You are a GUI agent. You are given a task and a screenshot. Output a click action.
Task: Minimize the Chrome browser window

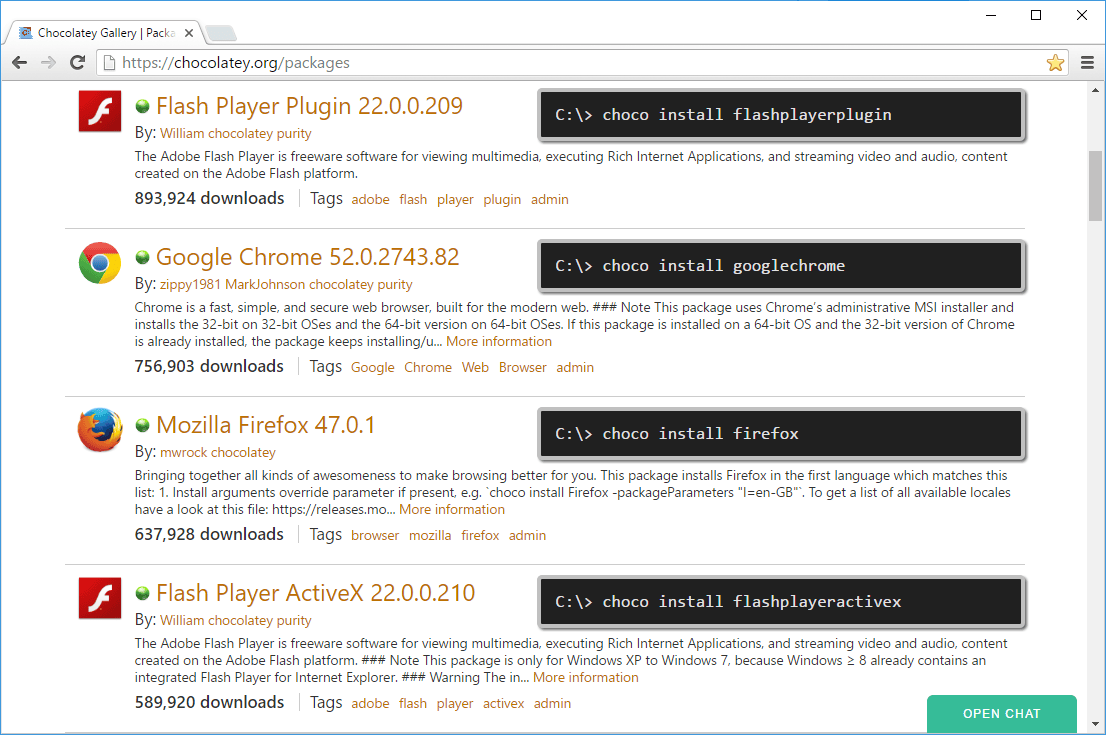(990, 15)
